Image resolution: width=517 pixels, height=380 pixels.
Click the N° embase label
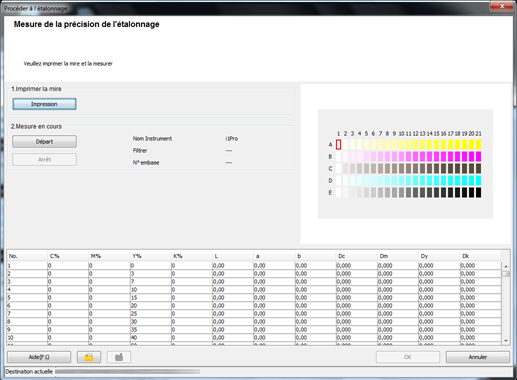[146, 163]
